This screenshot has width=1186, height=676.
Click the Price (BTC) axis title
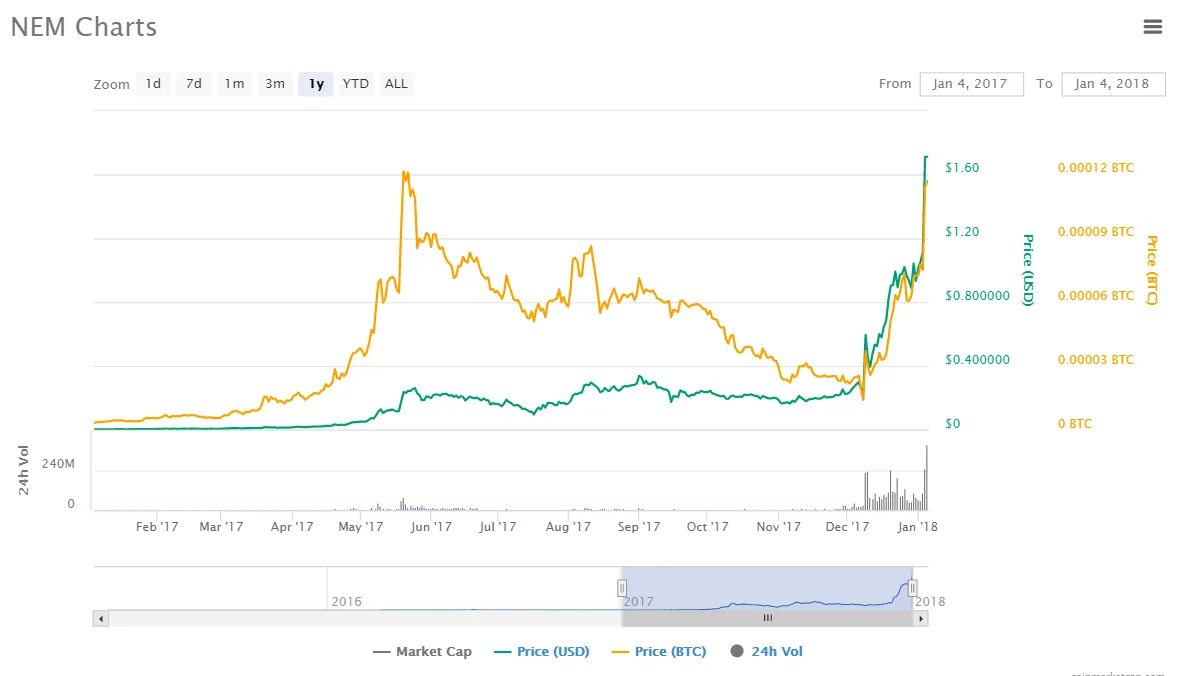click(x=1152, y=270)
